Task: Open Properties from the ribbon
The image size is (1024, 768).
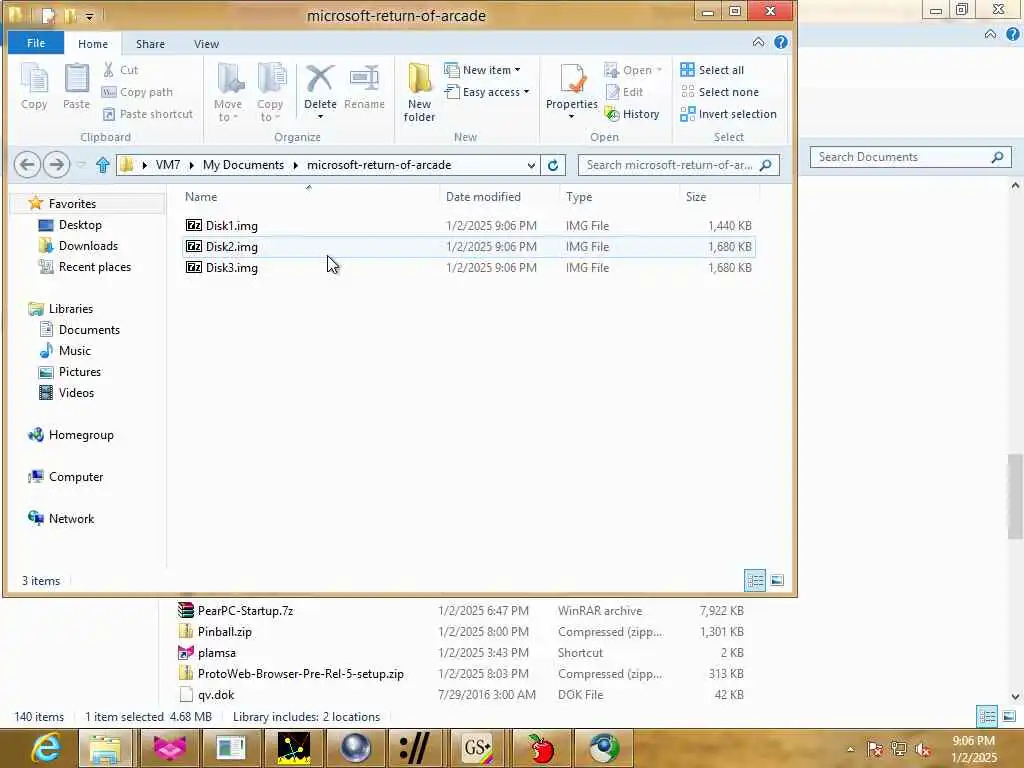Action: click(x=571, y=91)
